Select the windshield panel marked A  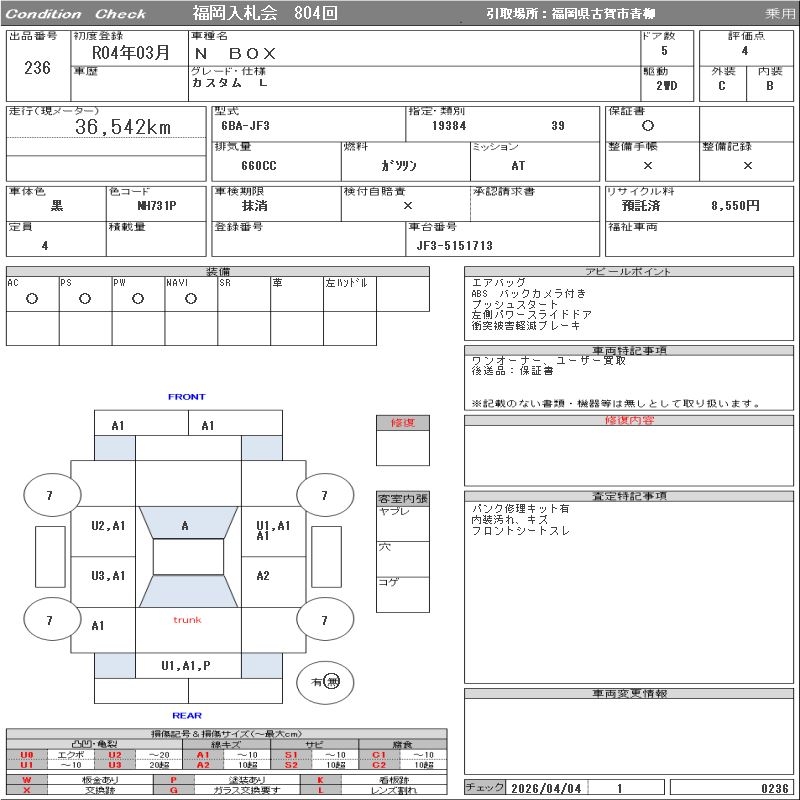185,526
